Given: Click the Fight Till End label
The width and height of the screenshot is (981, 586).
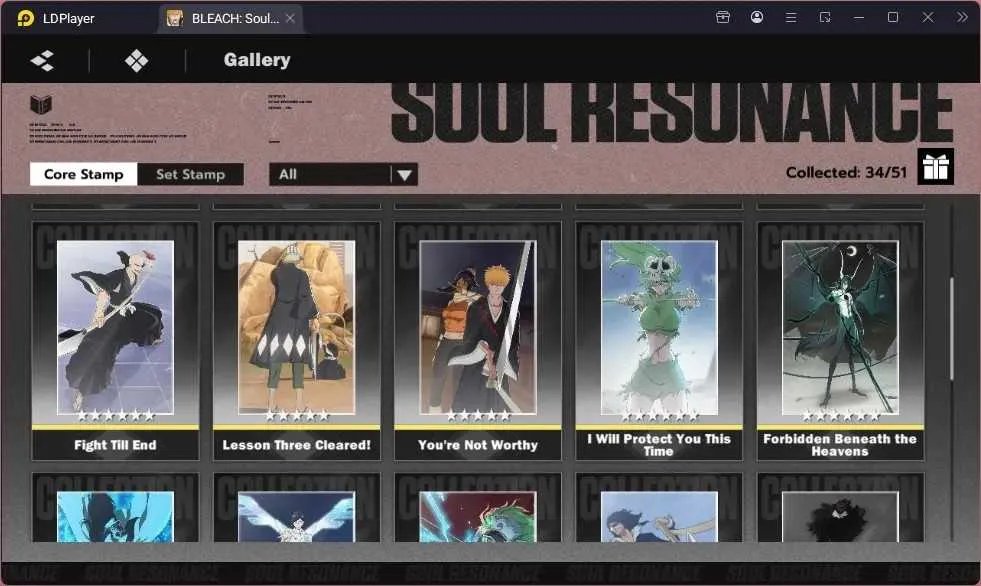Looking at the screenshot, I should pyautogui.click(x=116, y=445).
